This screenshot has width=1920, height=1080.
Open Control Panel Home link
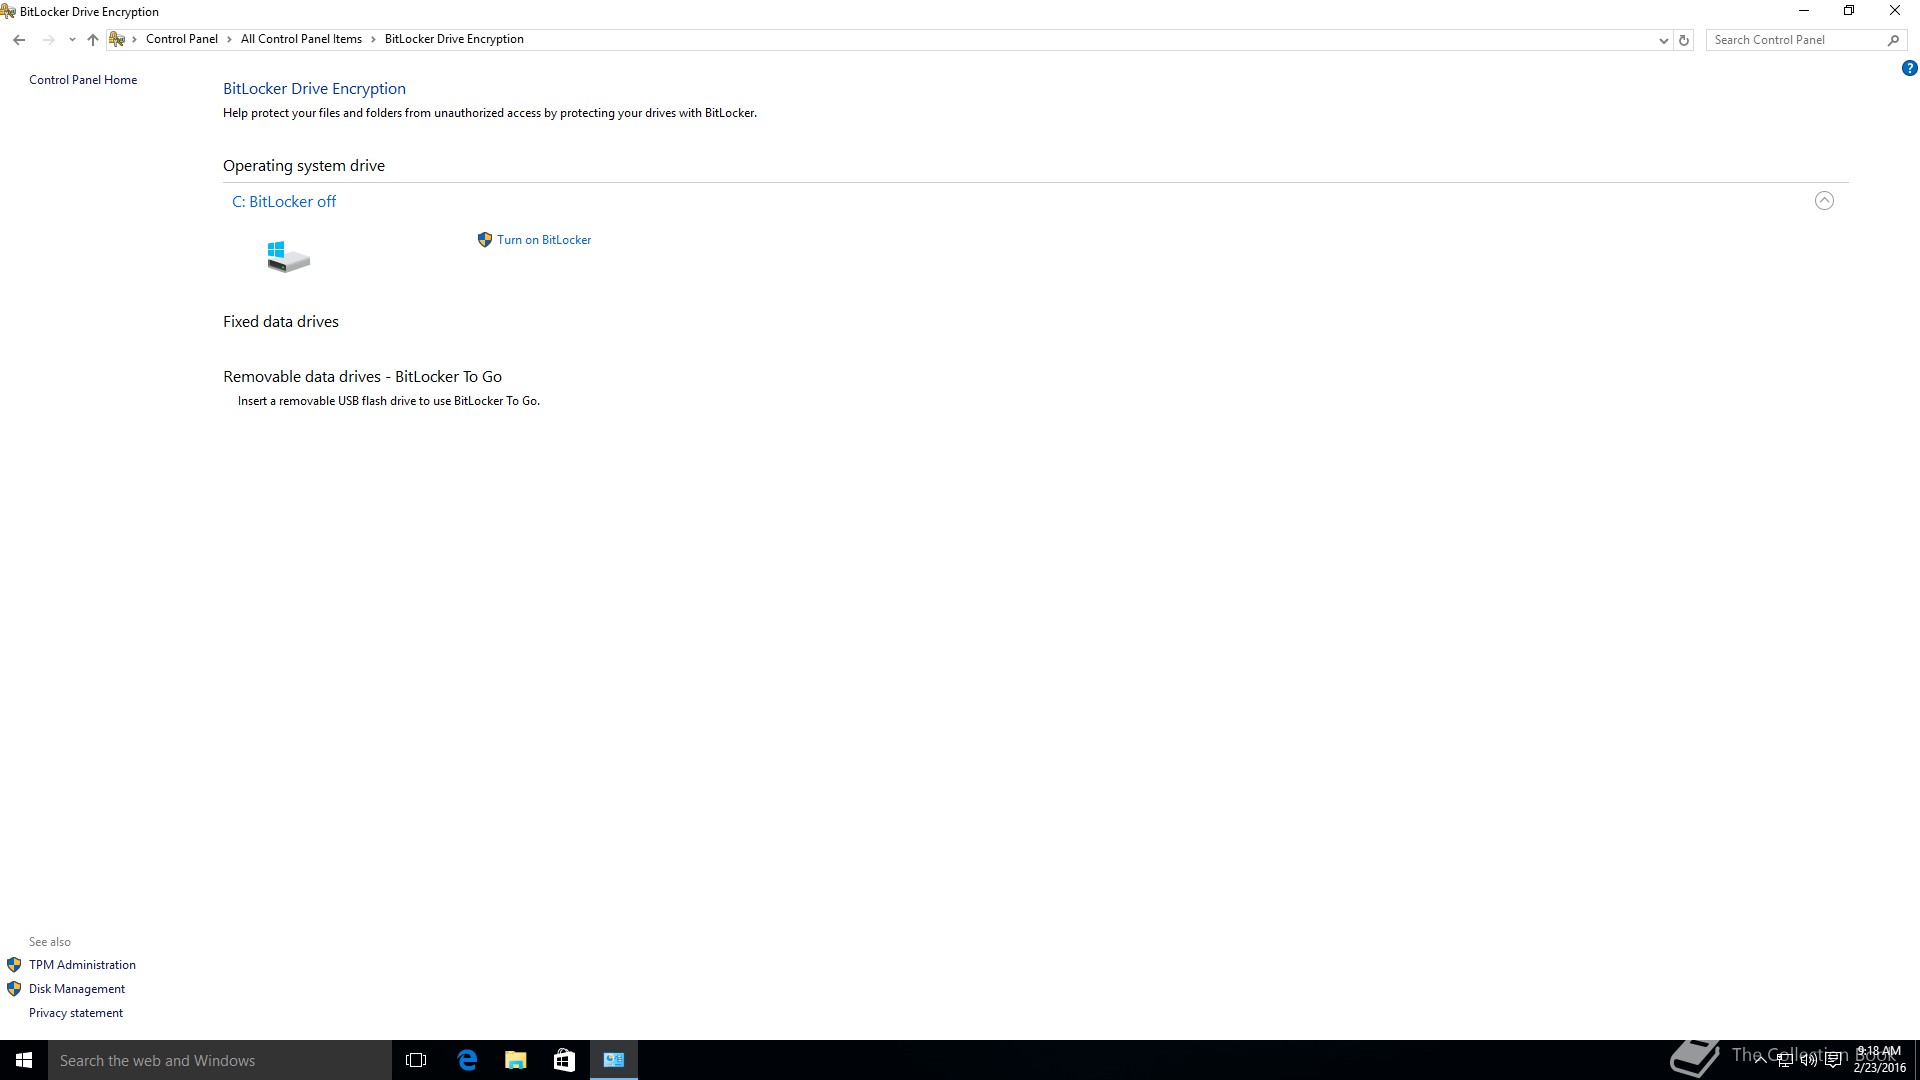click(83, 80)
